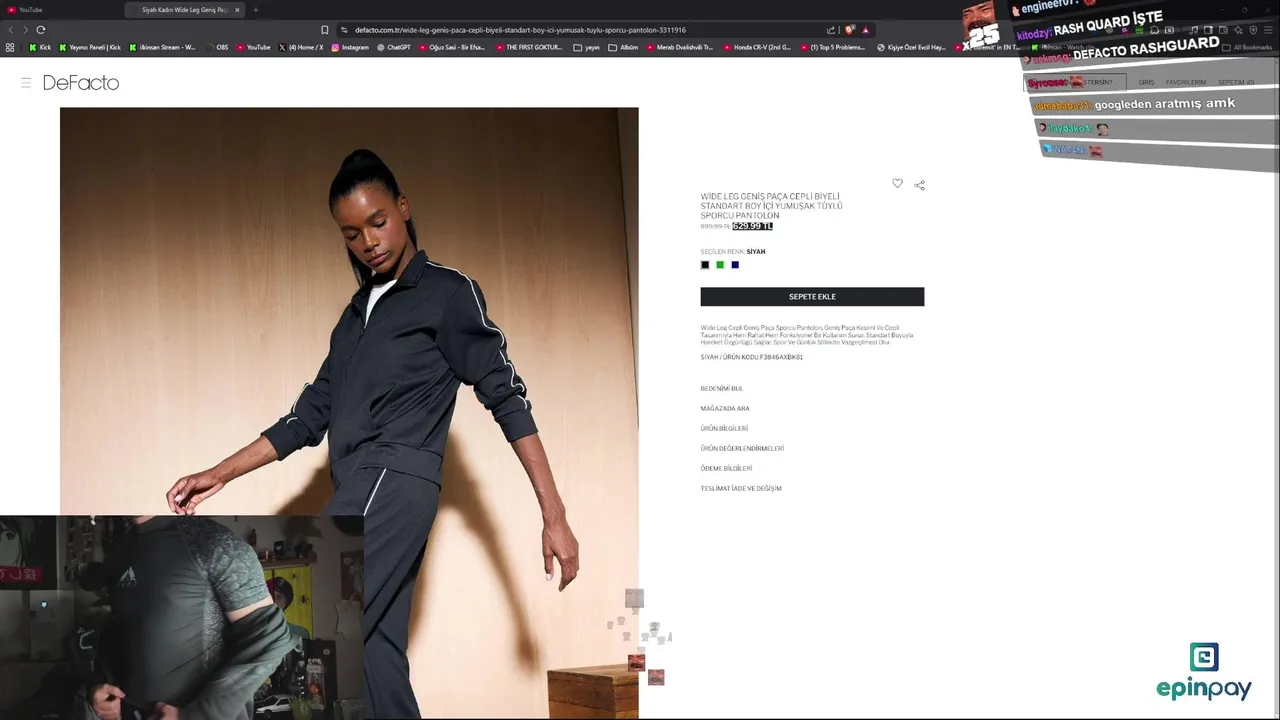Image resolution: width=1280 pixels, height=720 pixels.
Task: Switch to the YouTube tab
Action: (x=60, y=10)
